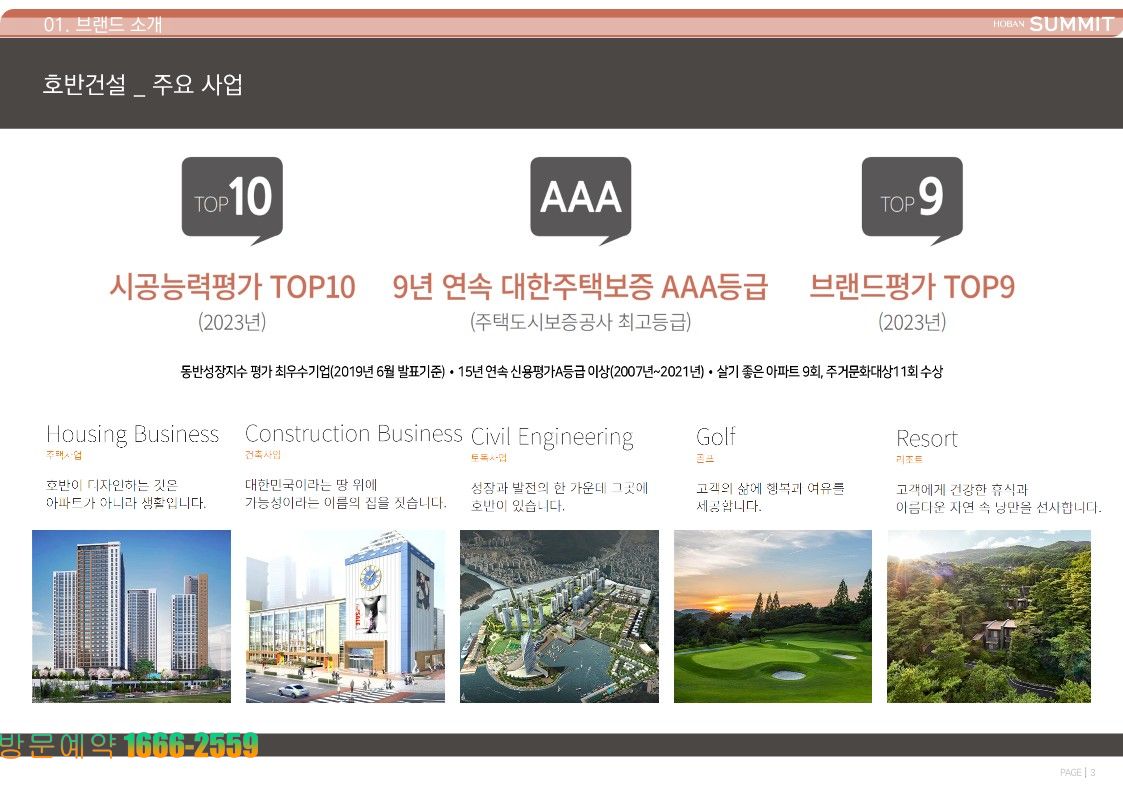Viewport: 1123px width, 794px height.
Task: Select the '골프' orange subtitle
Action: [x=705, y=458]
